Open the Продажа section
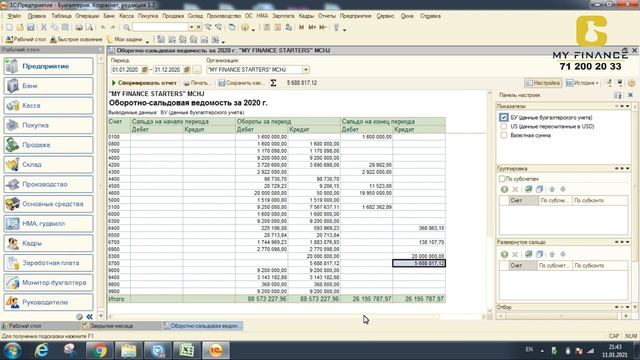640x360 pixels. click(x=49, y=145)
